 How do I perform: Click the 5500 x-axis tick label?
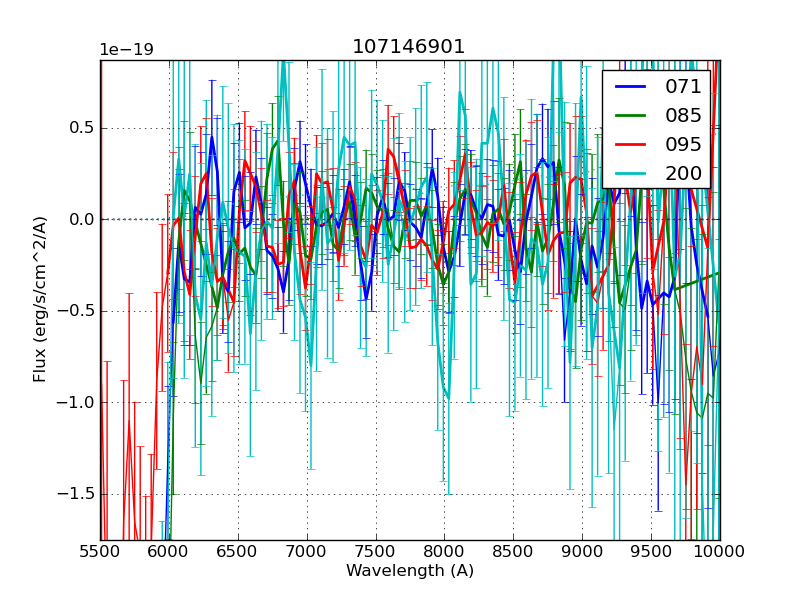click(100, 551)
